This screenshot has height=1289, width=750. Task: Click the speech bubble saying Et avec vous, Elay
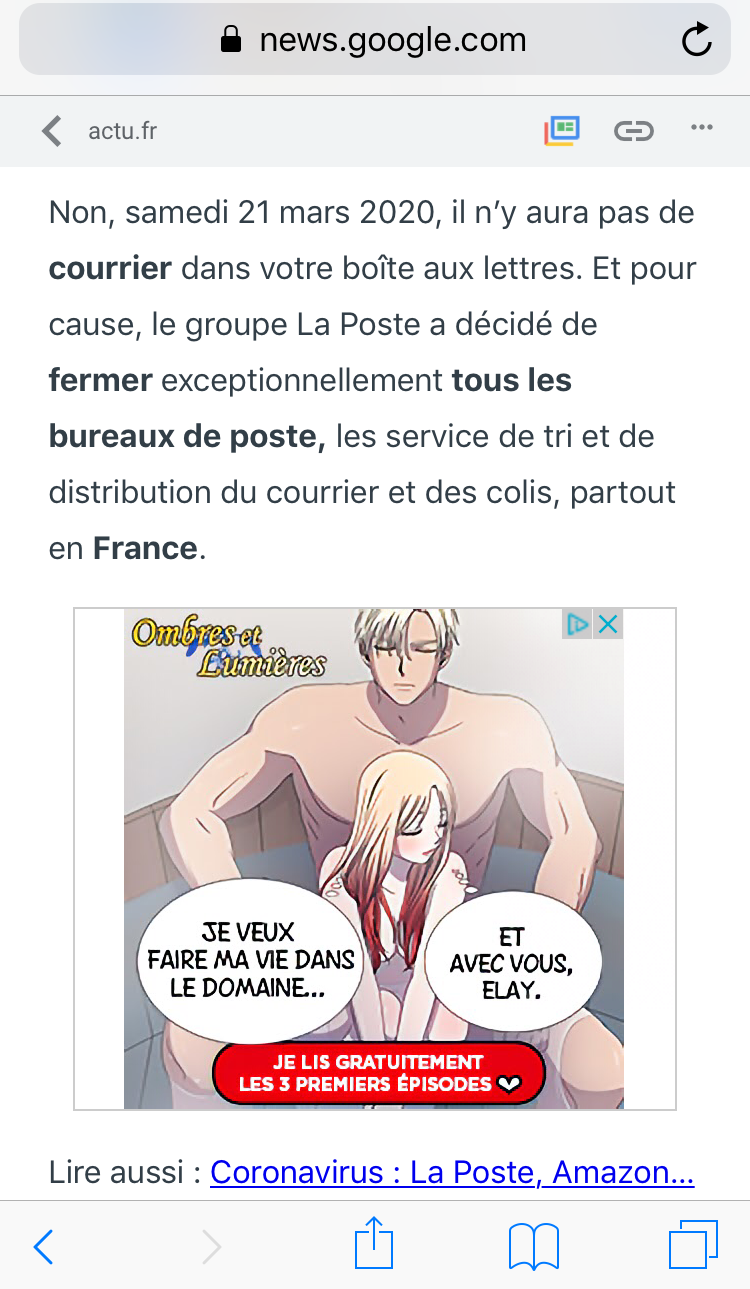click(x=512, y=964)
